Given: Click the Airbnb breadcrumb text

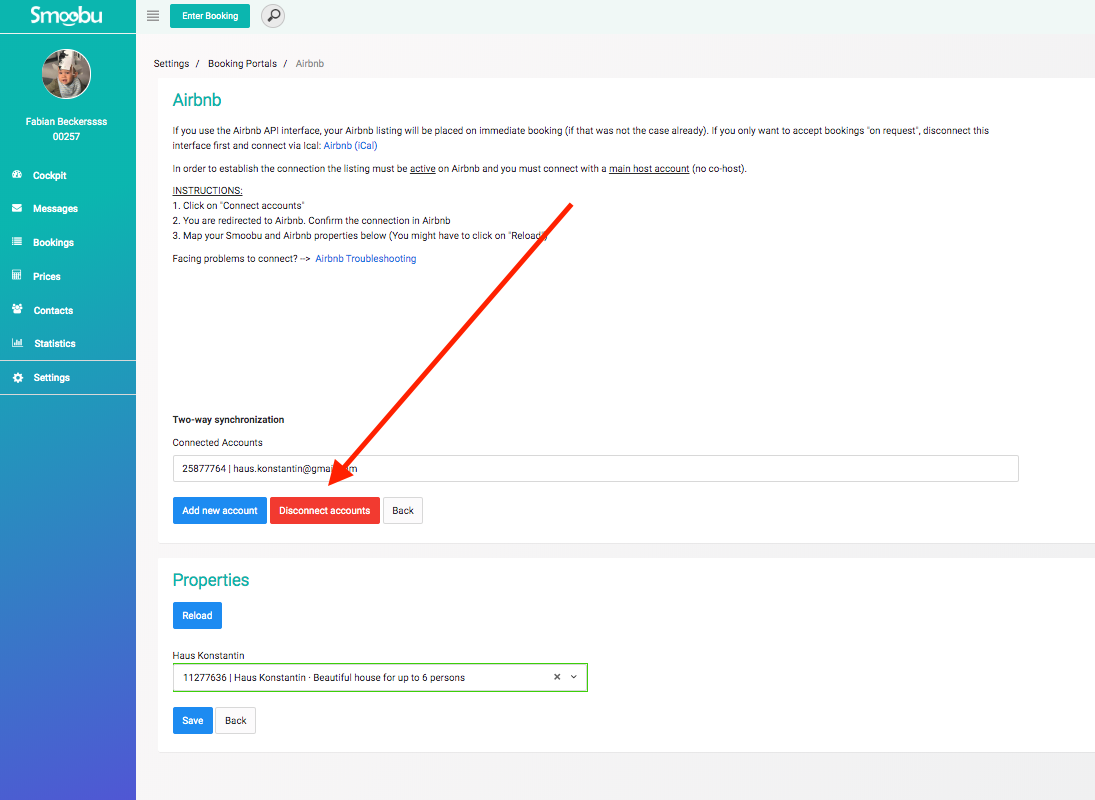Looking at the screenshot, I should coord(310,64).
